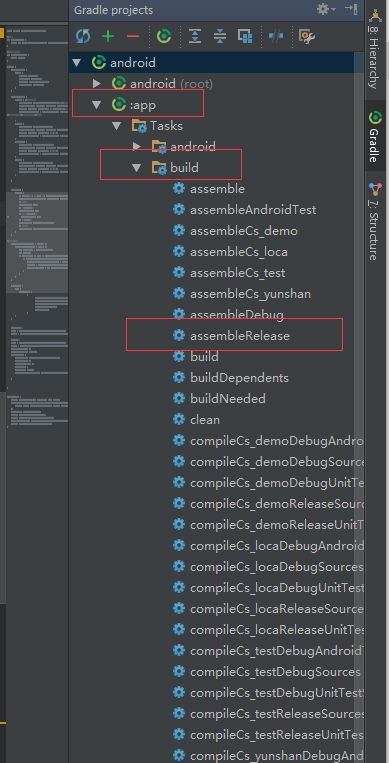Detach Gradle project using minus icon
The image size is (389, 763).
[132, 36]
